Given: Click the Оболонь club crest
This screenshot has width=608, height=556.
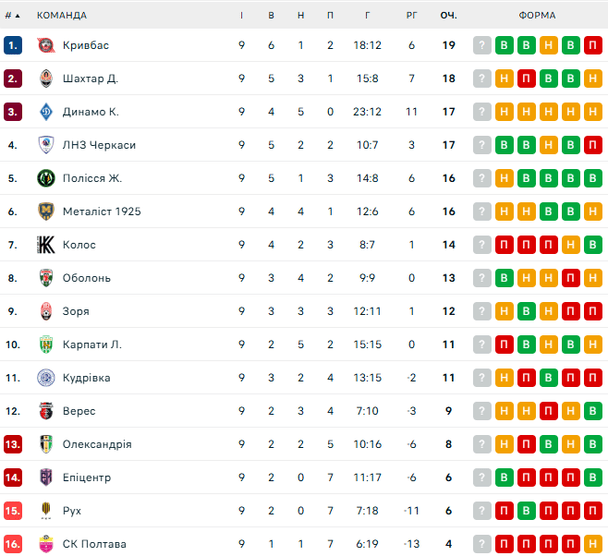Looking at the screenshot, I should pyautogui.click(x=45, y=278).
